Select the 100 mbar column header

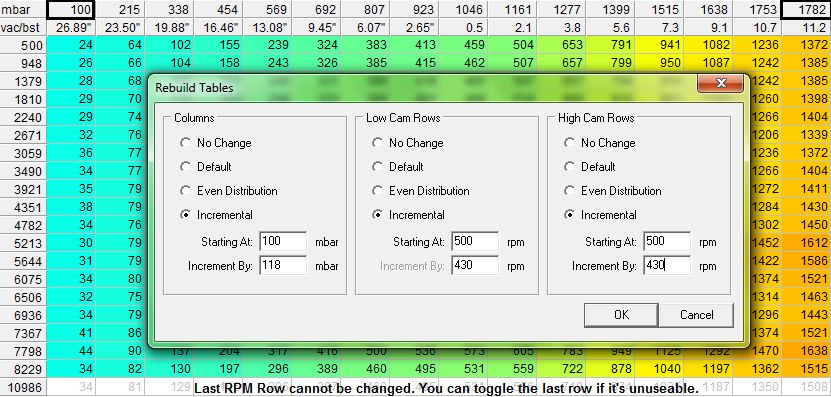(70, 9)
